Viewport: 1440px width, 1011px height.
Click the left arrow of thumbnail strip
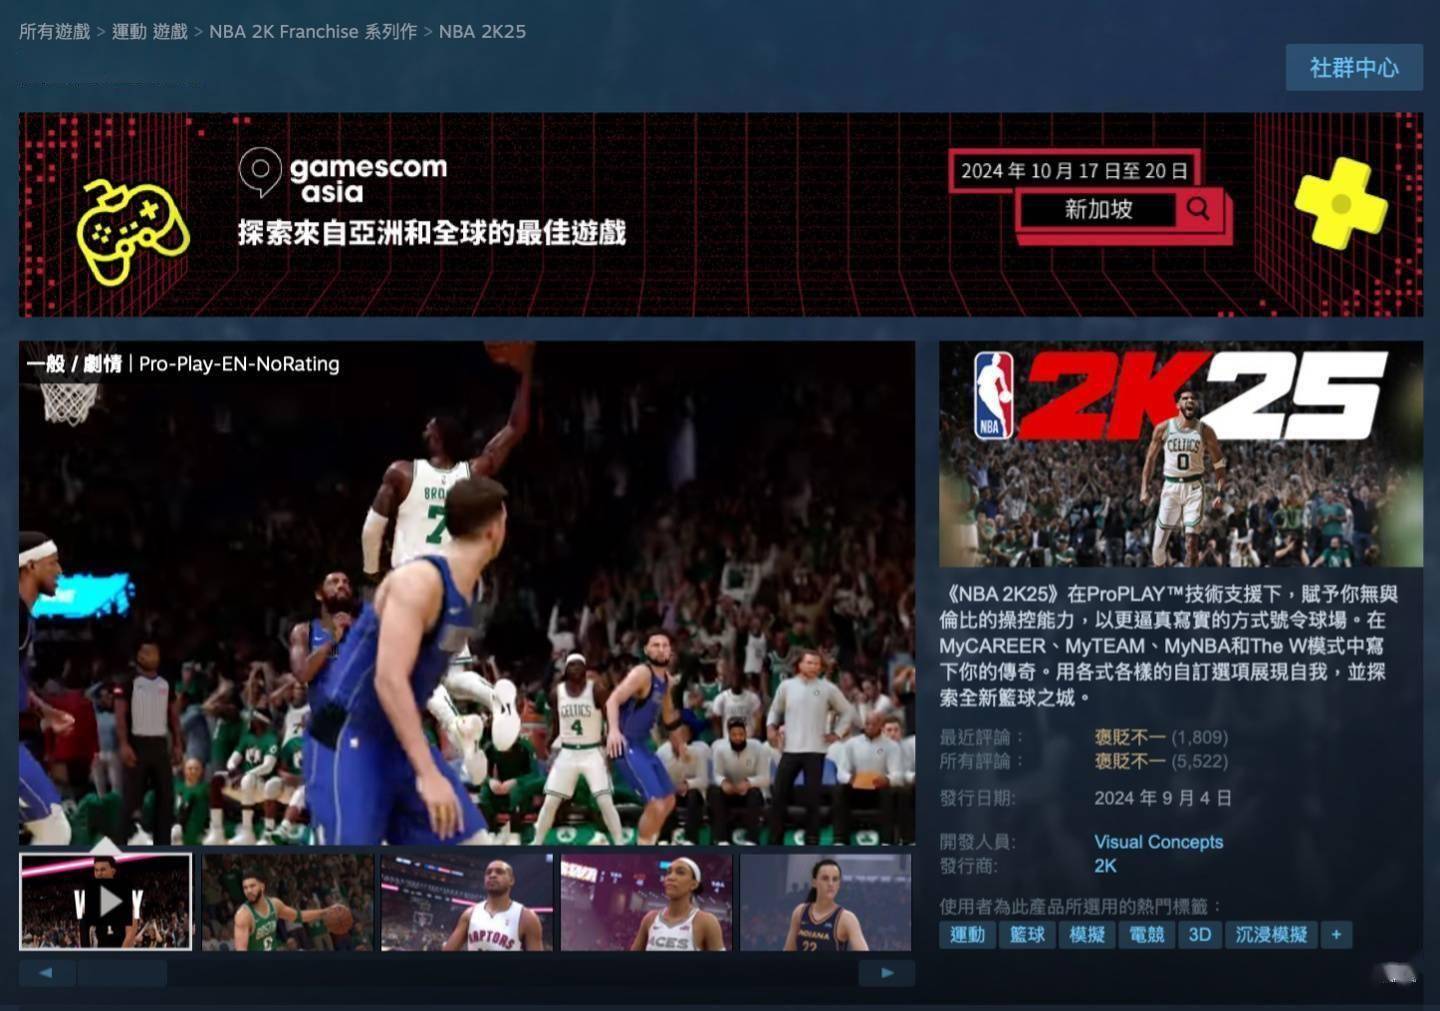coord(46,972)
